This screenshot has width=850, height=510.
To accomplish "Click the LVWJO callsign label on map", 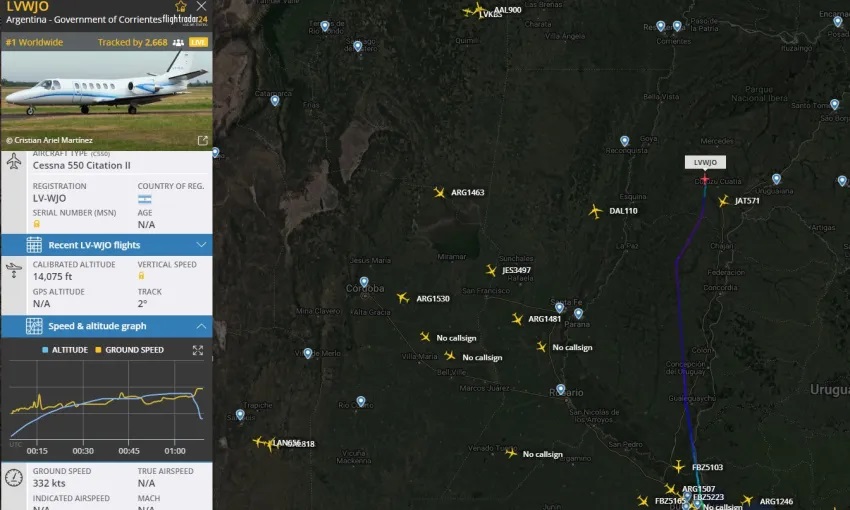I will coord(705,162).
